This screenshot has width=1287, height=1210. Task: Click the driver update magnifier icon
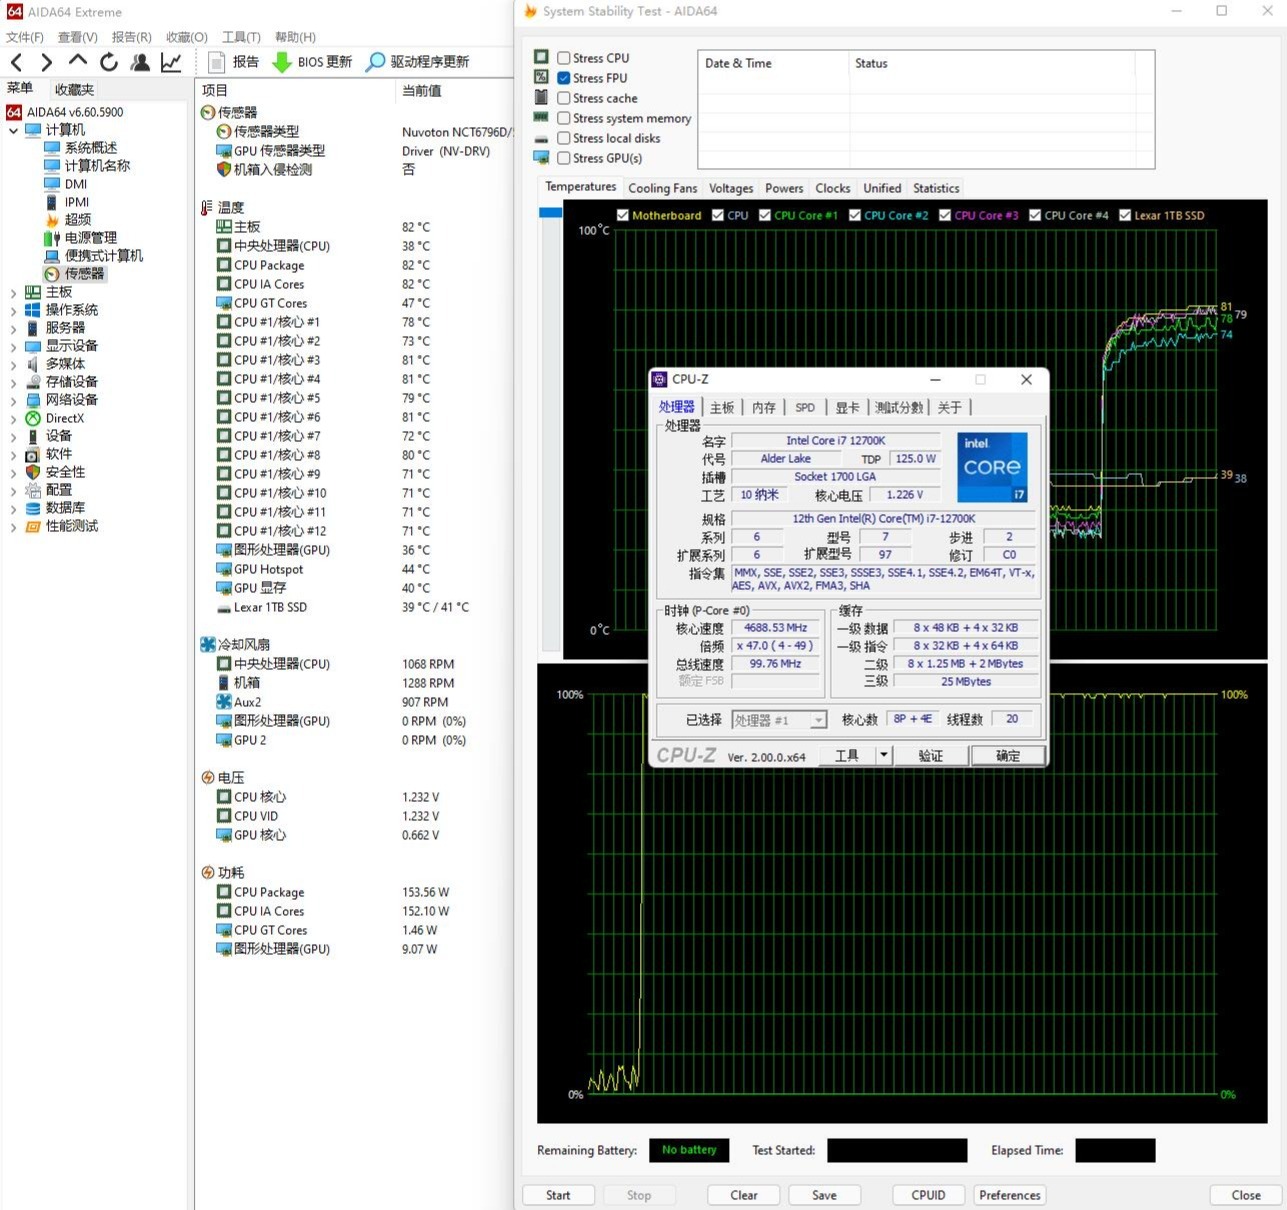(375, 62)
